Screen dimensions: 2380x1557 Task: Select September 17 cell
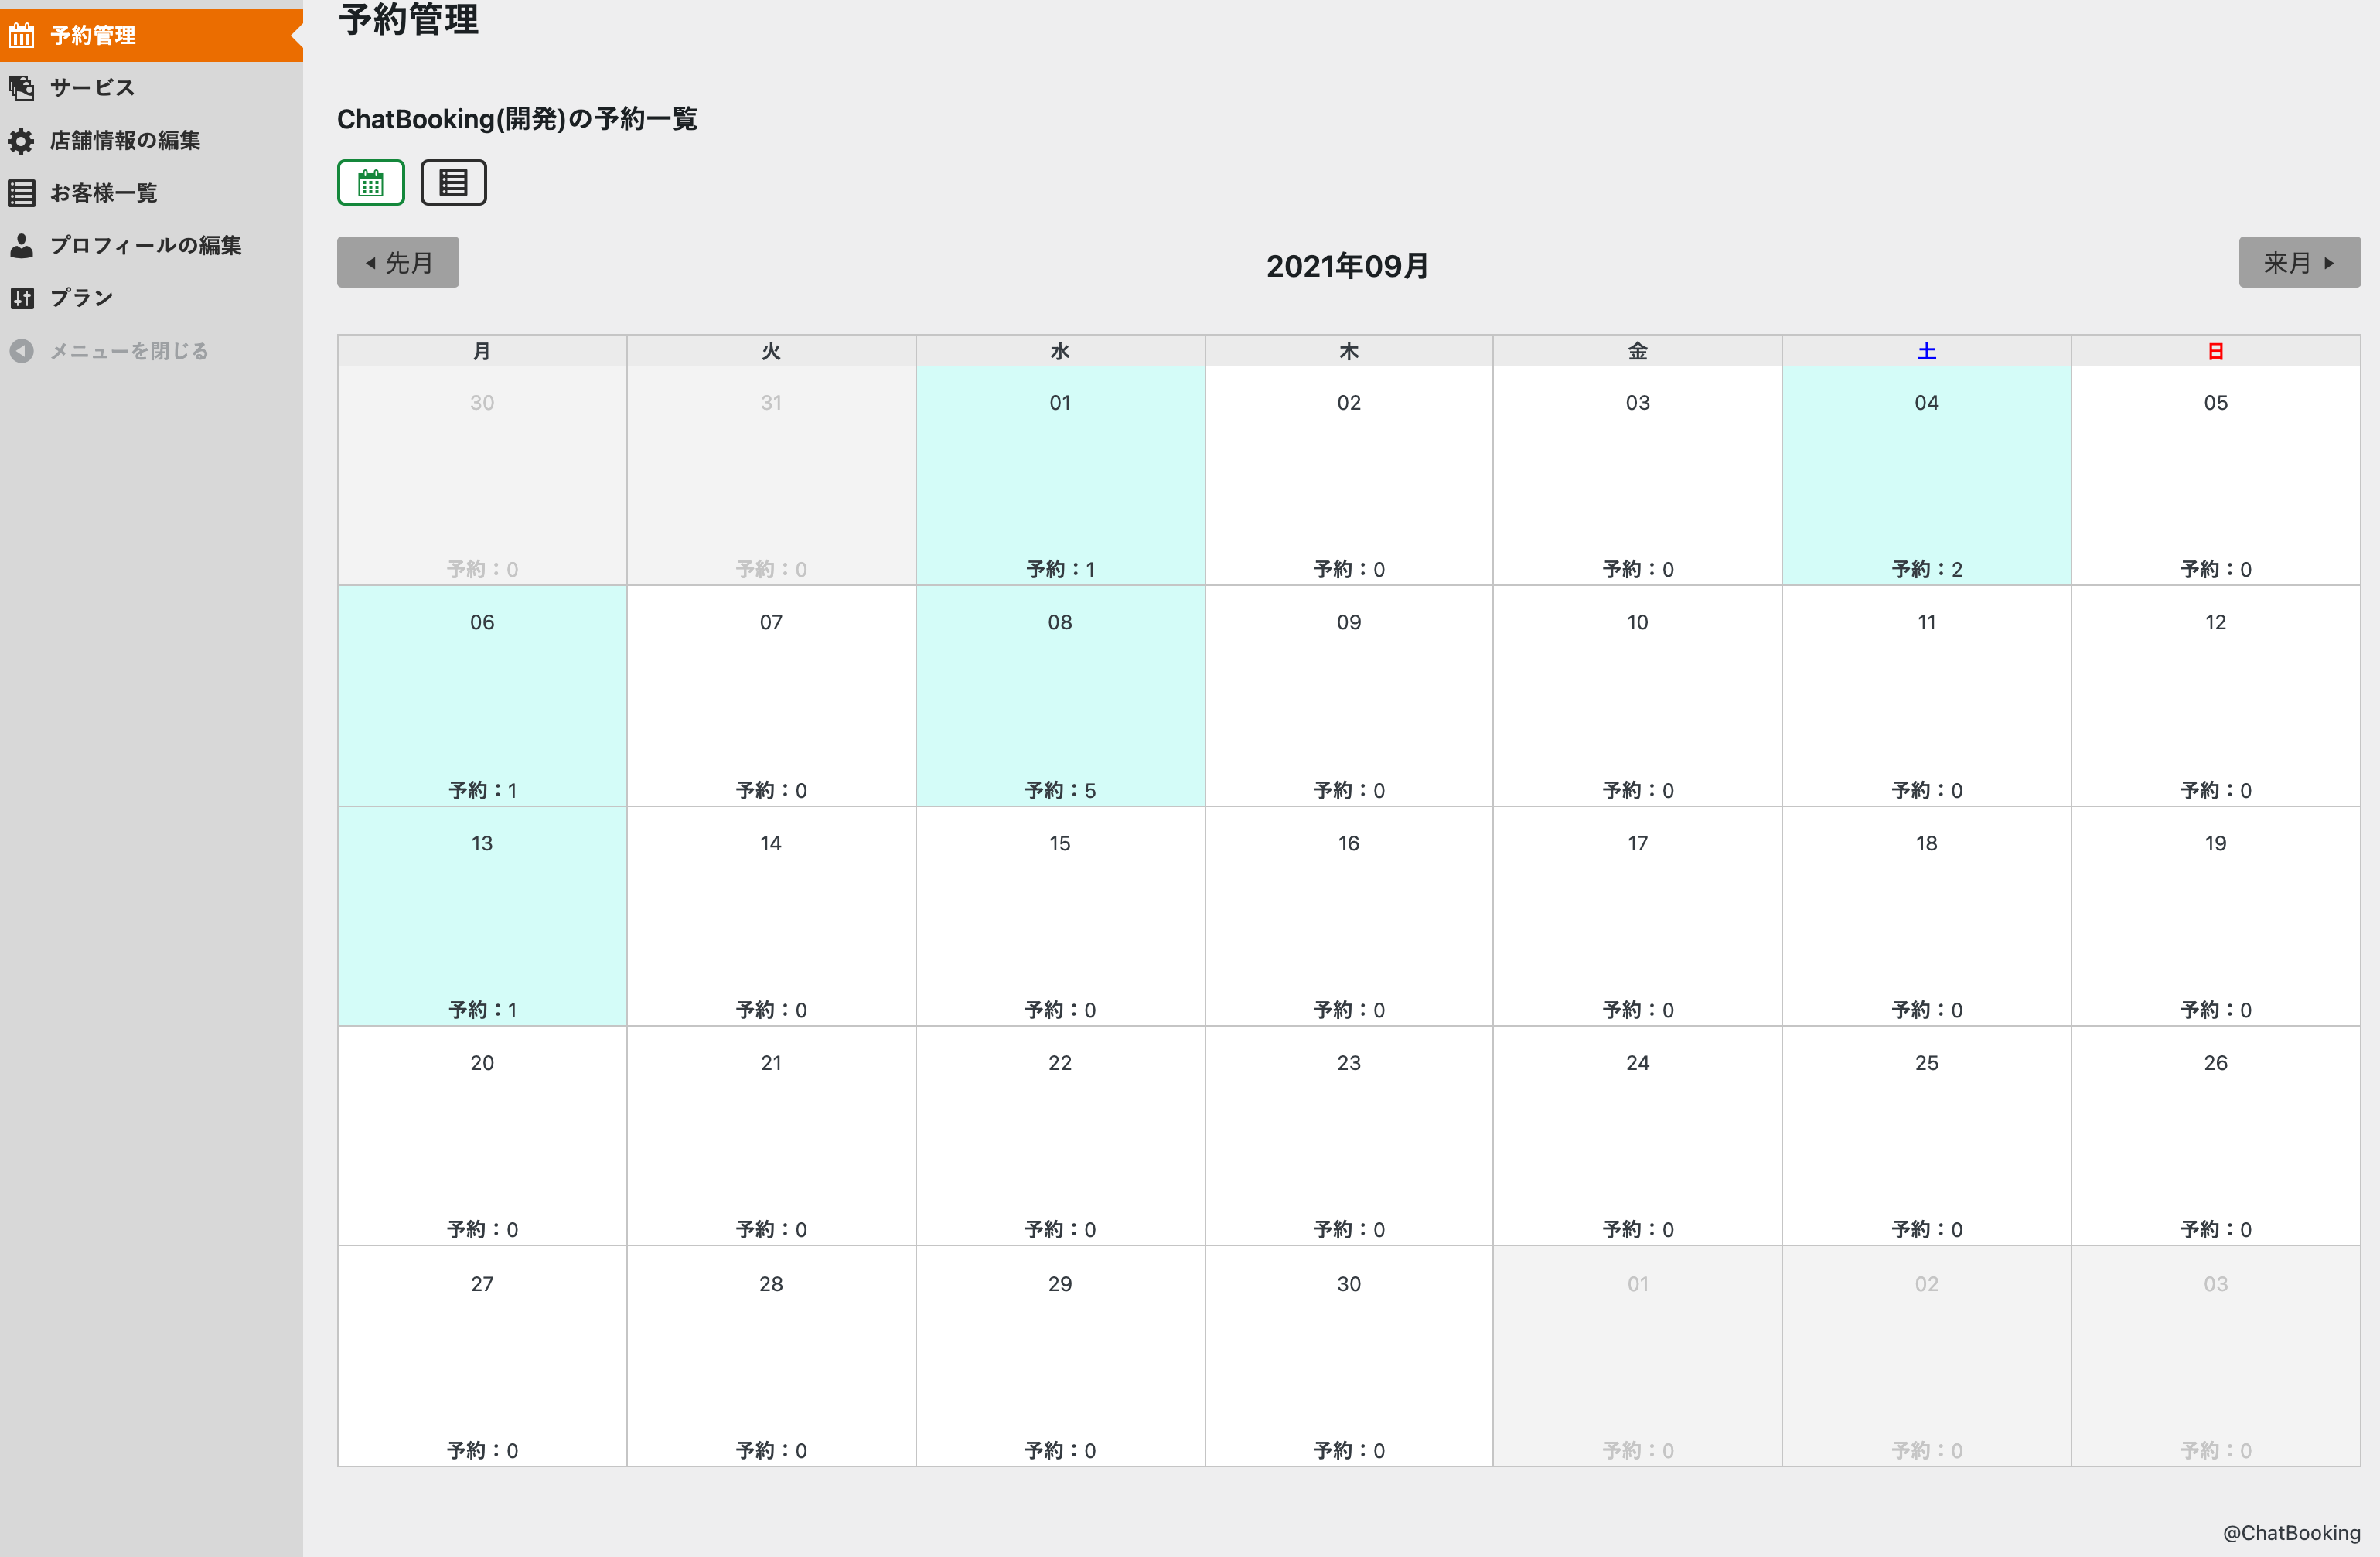click(1637, 917)
